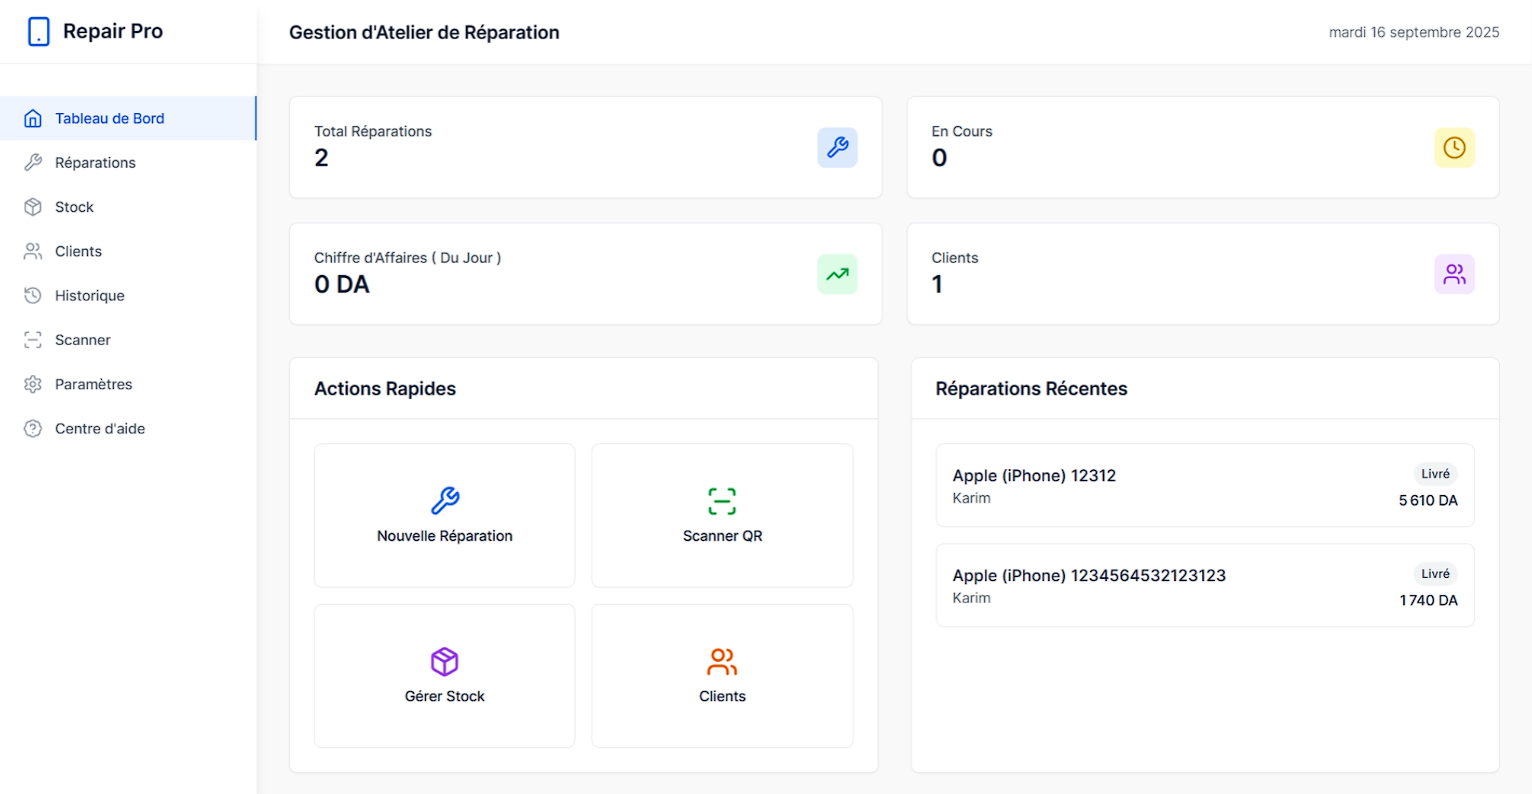Click the green trend icon in Chiffre d'Affaires
The image size is (1532, 794).
click(837, 274)
